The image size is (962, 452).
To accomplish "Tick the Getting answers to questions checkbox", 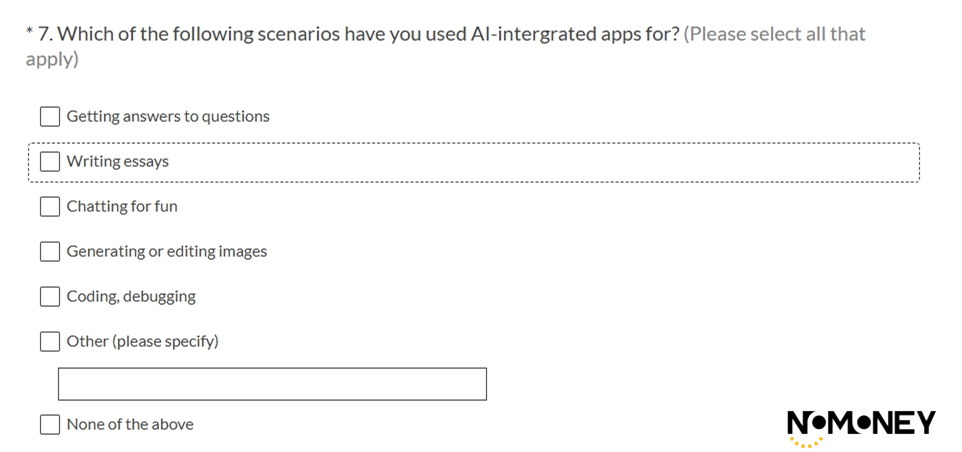I will pyautogui.click(x=50, y=117).
